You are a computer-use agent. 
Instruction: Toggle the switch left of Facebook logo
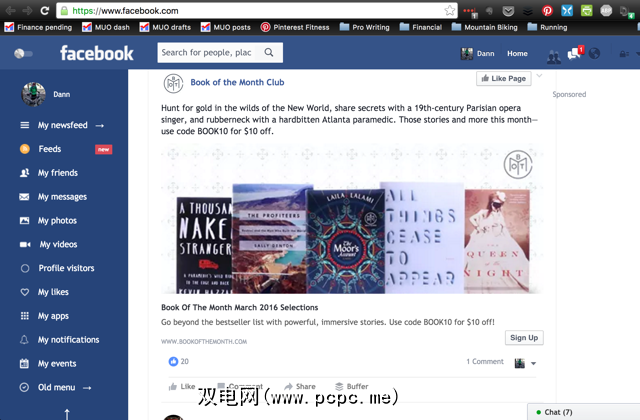[x=23, y=53]
